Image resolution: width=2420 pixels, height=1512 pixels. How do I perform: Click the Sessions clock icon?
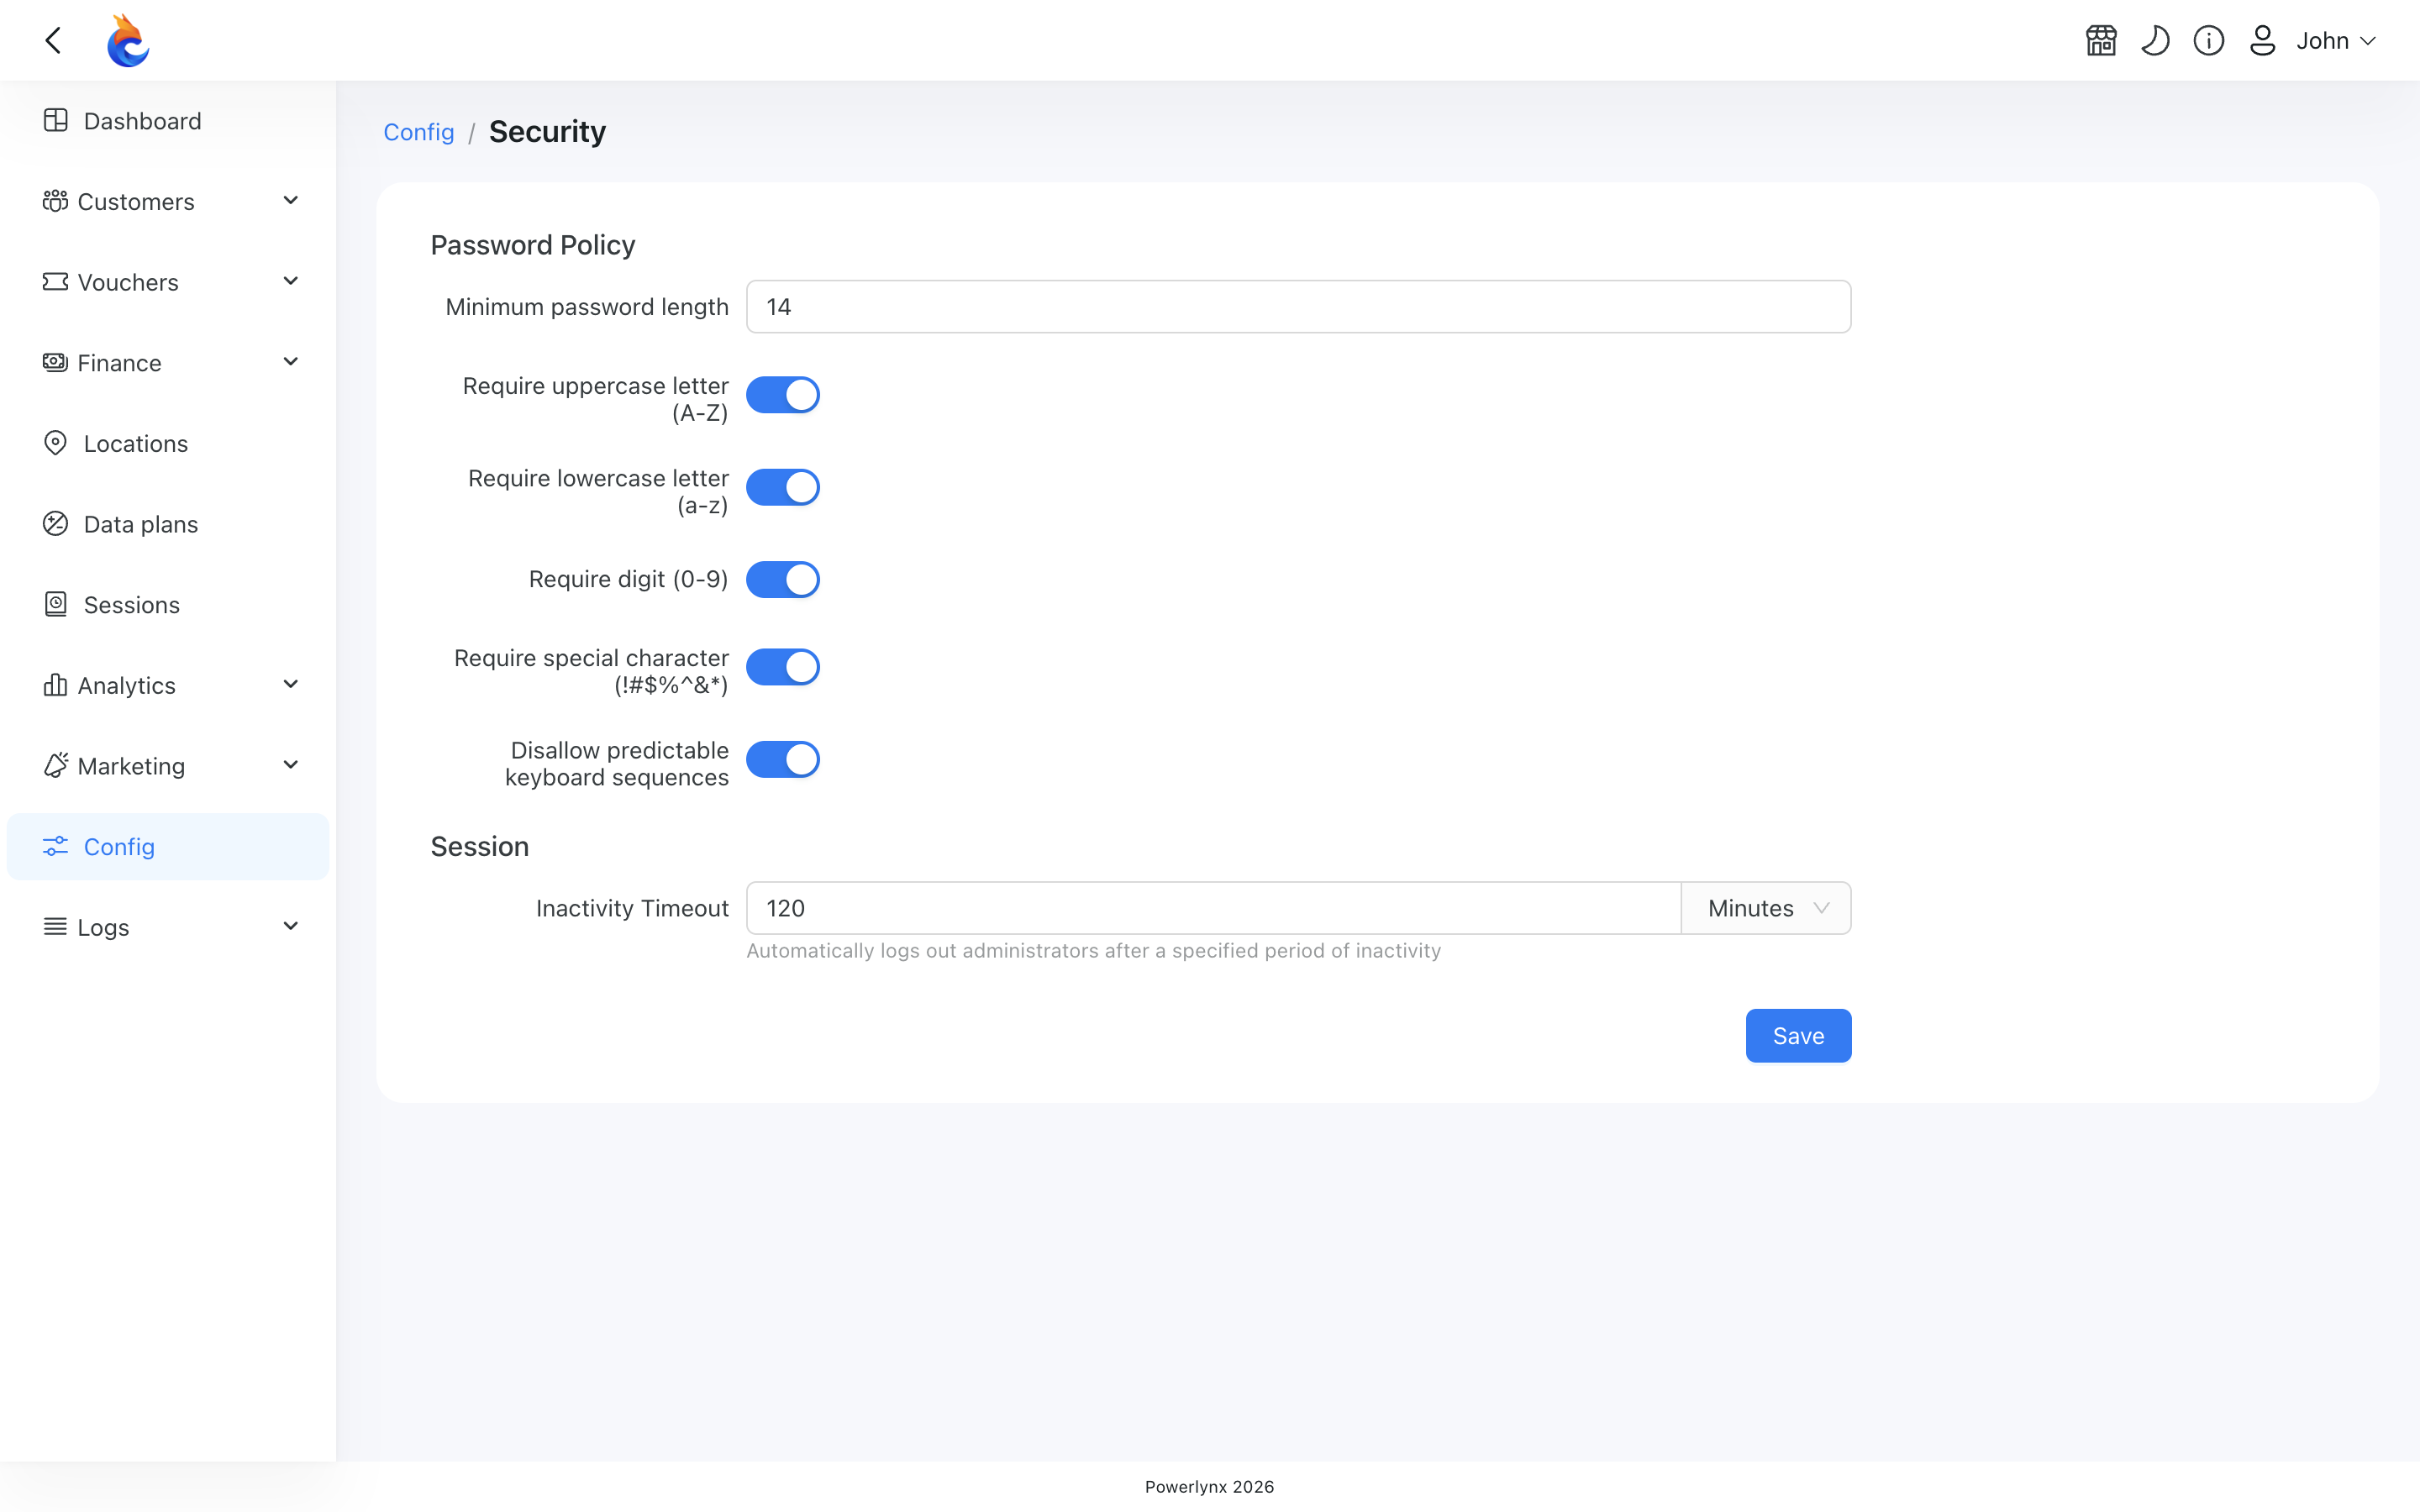pyautogui.click(x=56, y=604)
